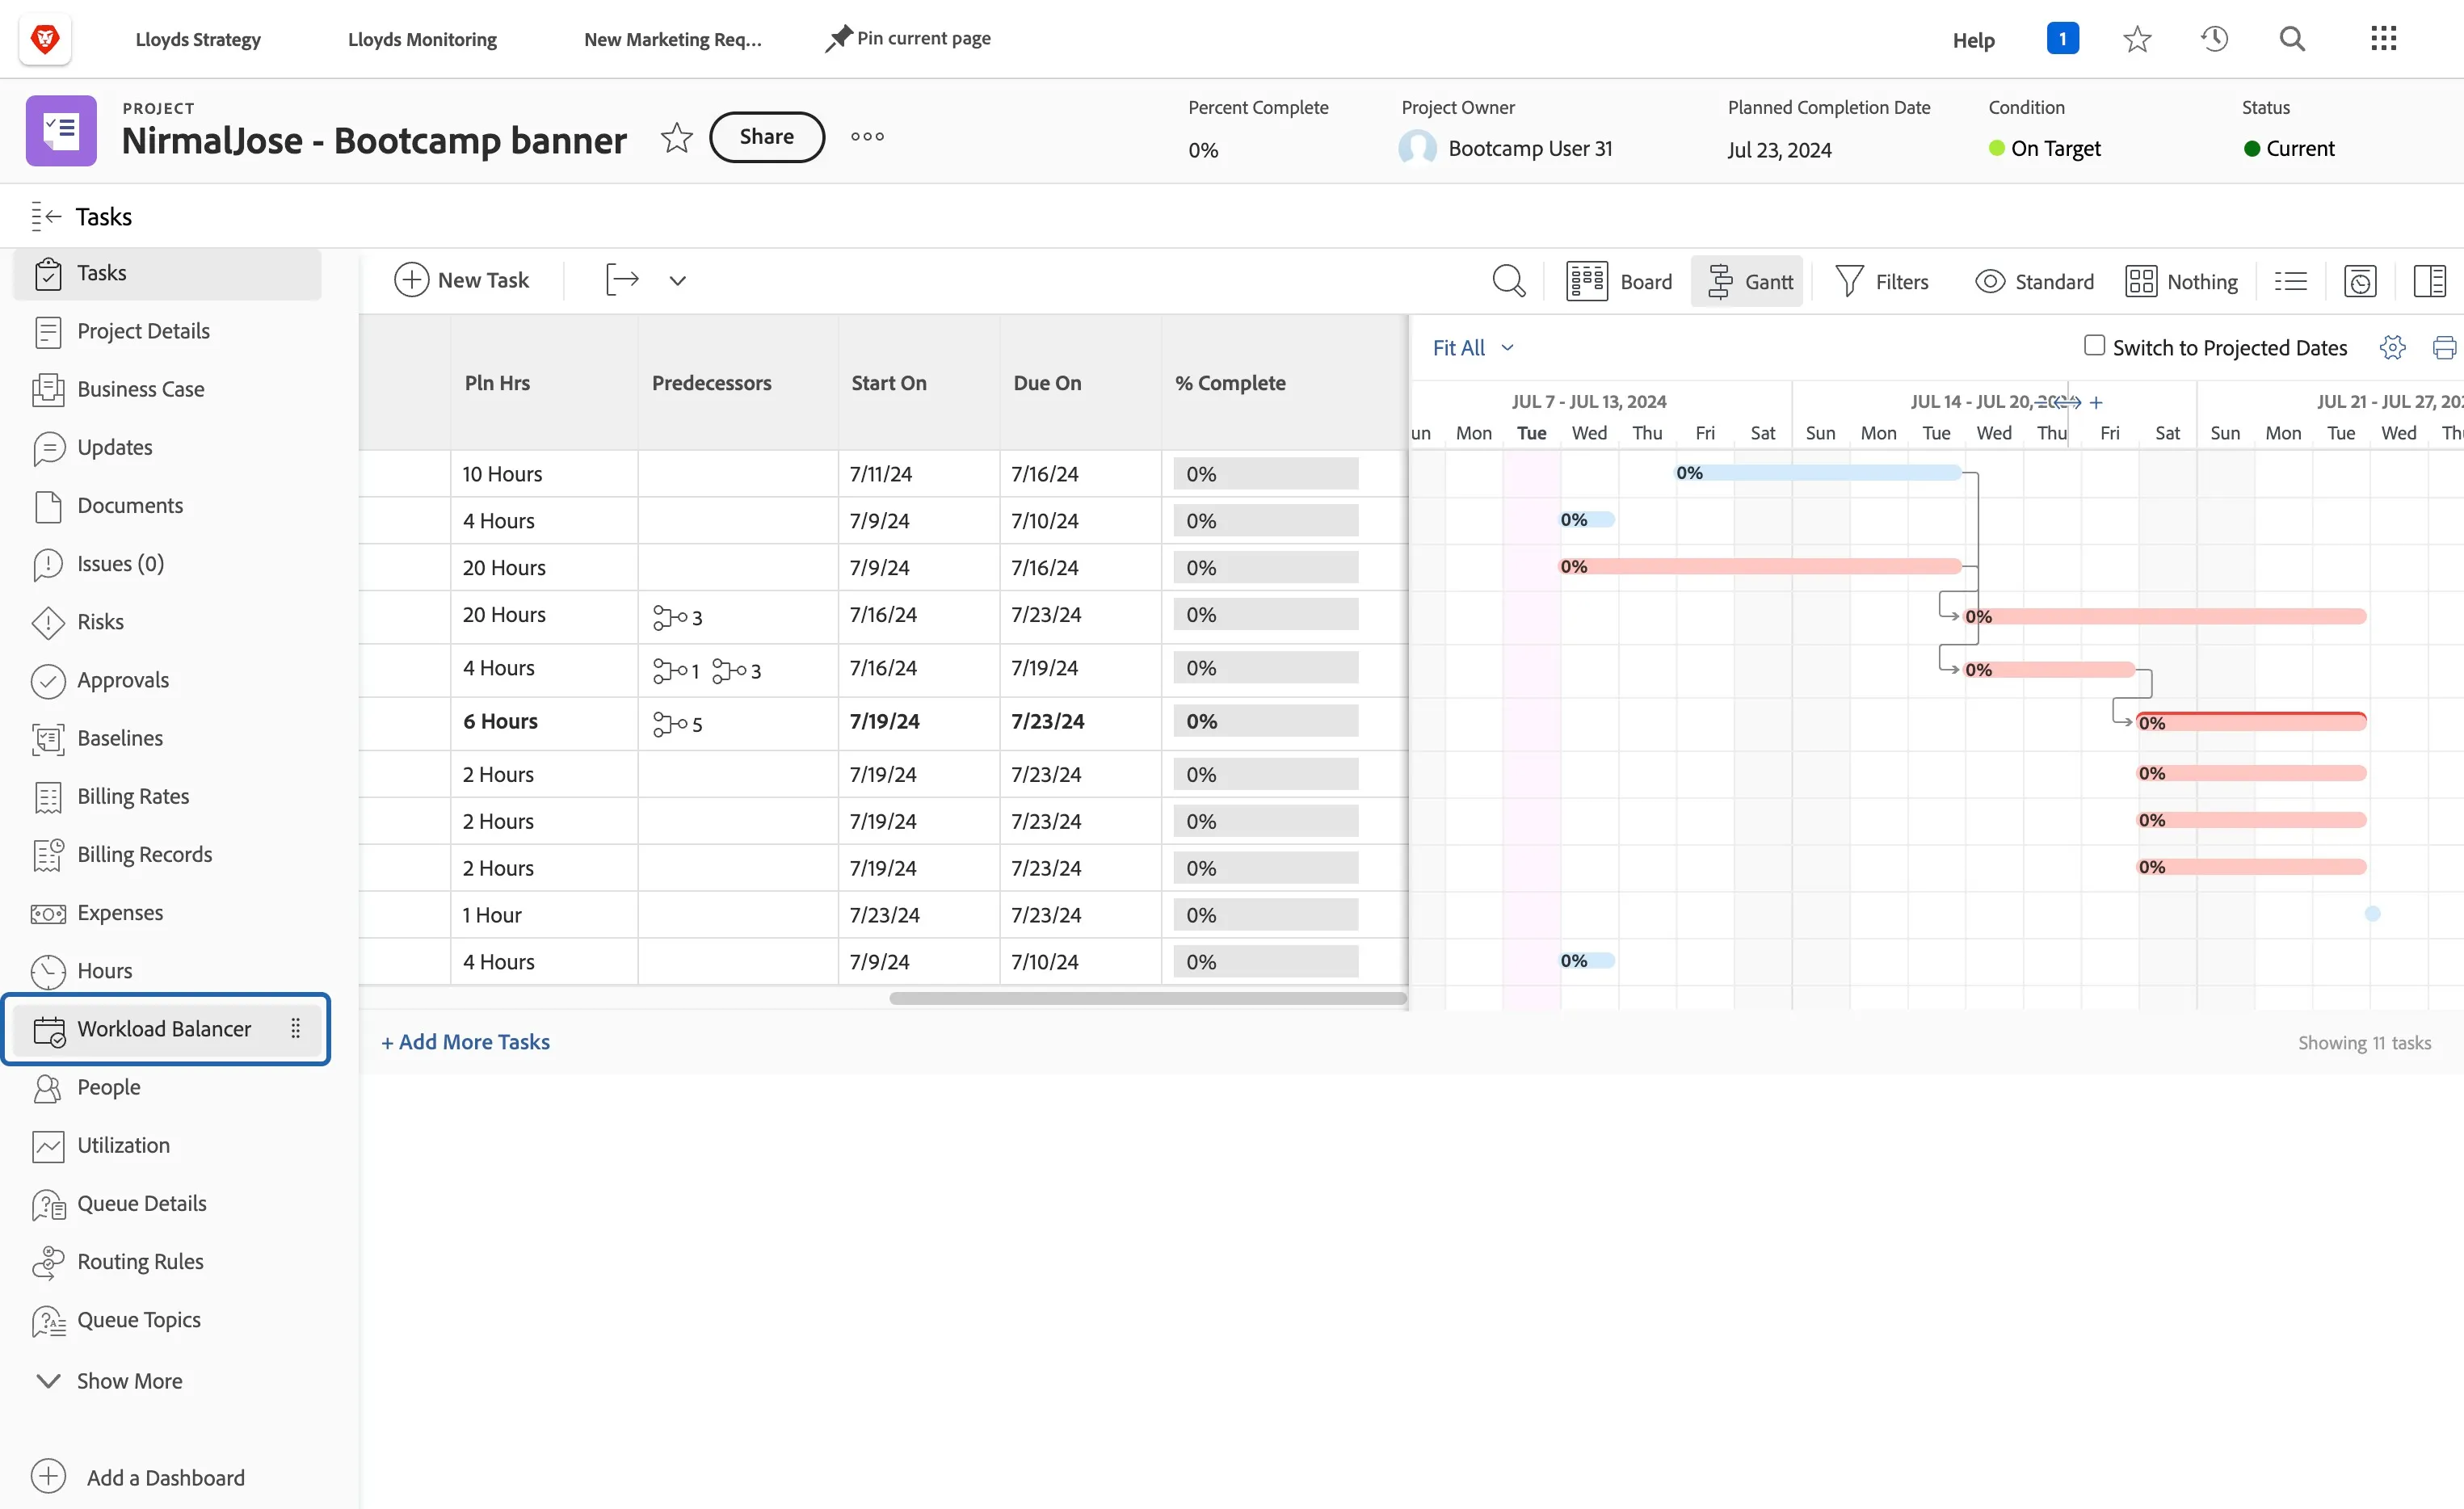Open the summary side panel icon

click(x=2429, y=281)
